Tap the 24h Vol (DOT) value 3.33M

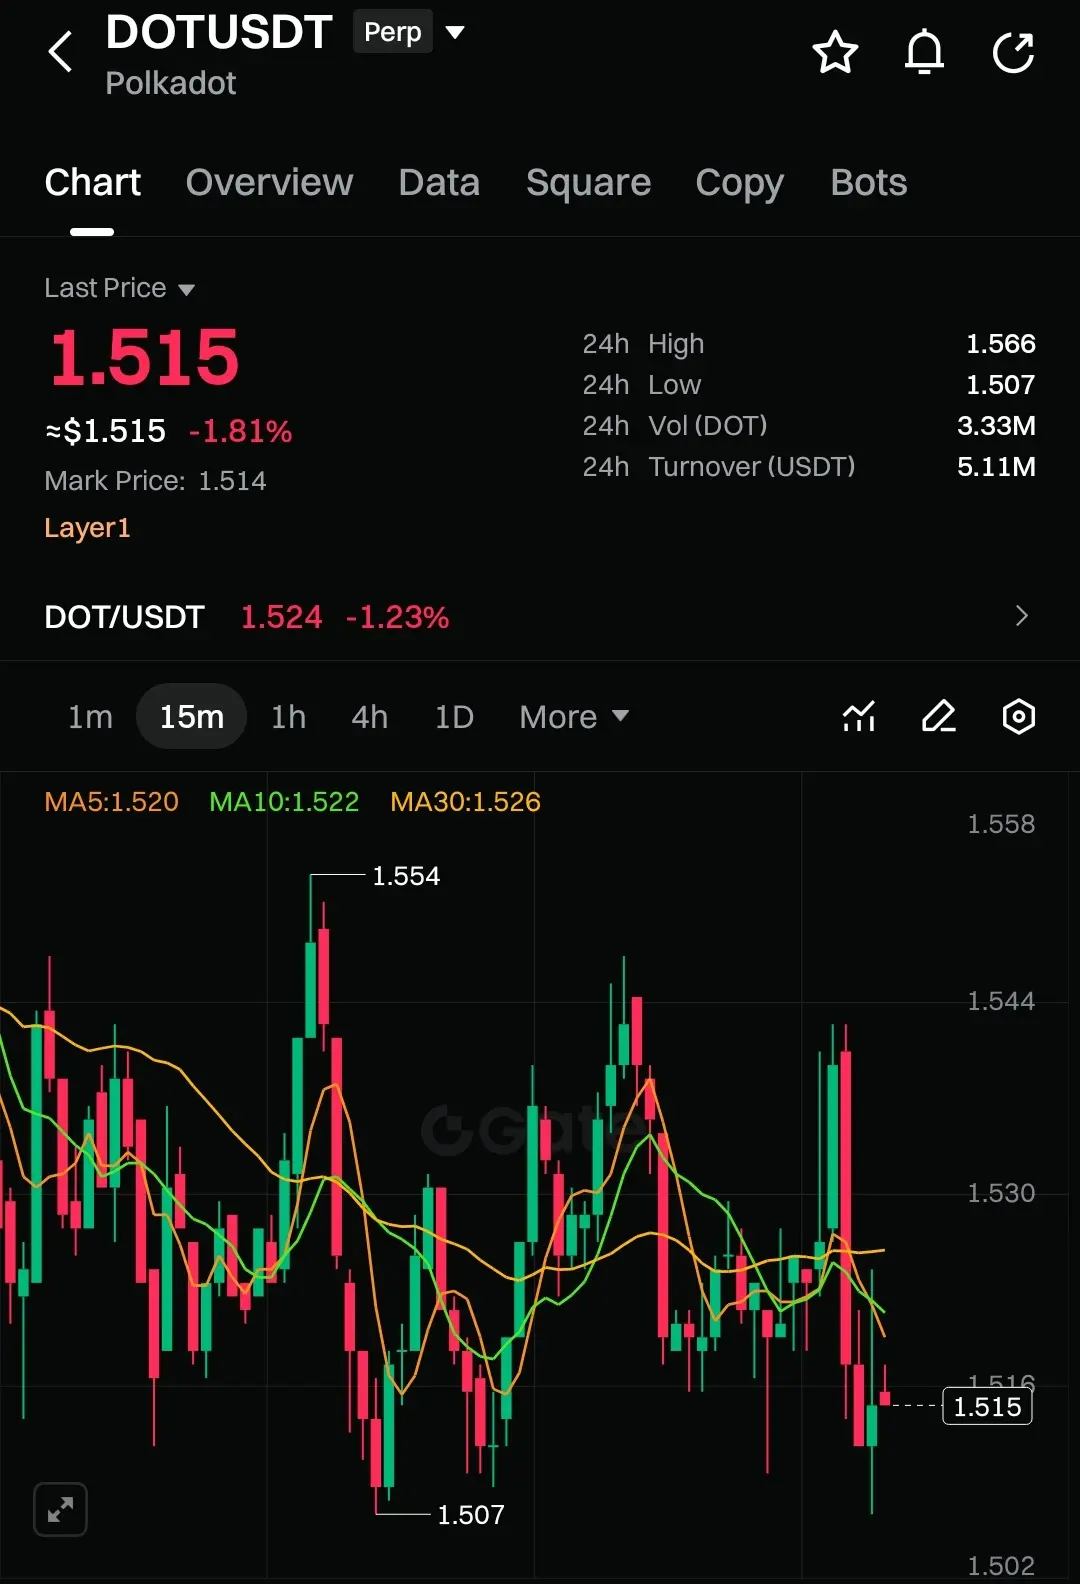point(996,425)
